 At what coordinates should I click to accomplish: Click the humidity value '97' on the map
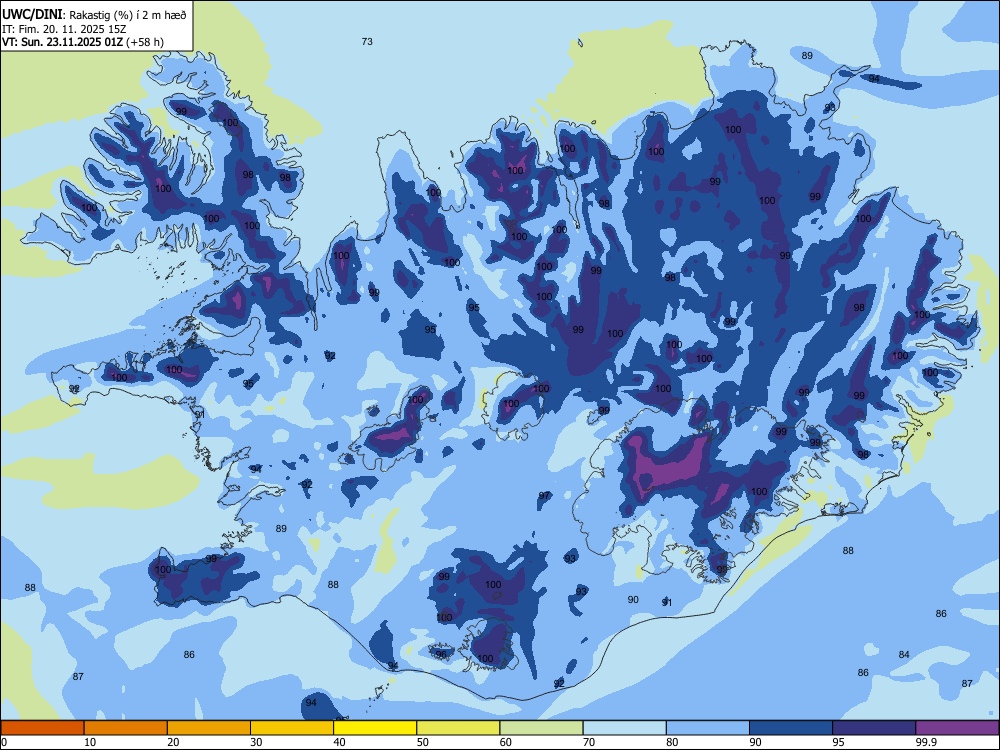click(x=544, y=496)
